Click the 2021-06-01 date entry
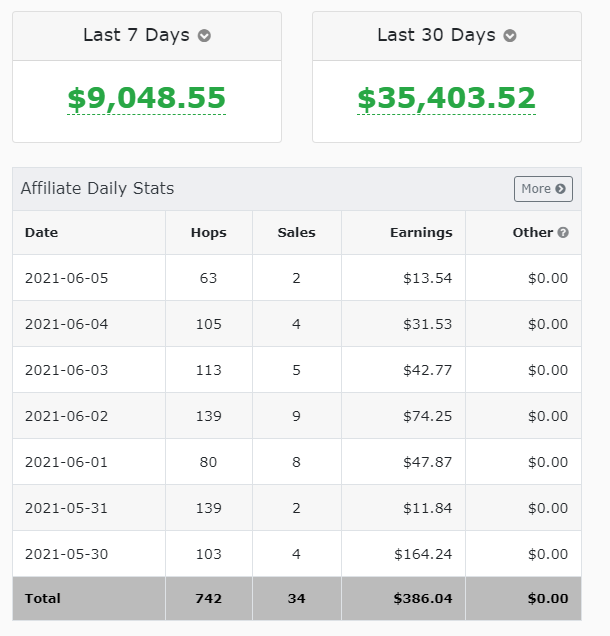Screen dimensions: 610x636 click(x=66, y=462)
